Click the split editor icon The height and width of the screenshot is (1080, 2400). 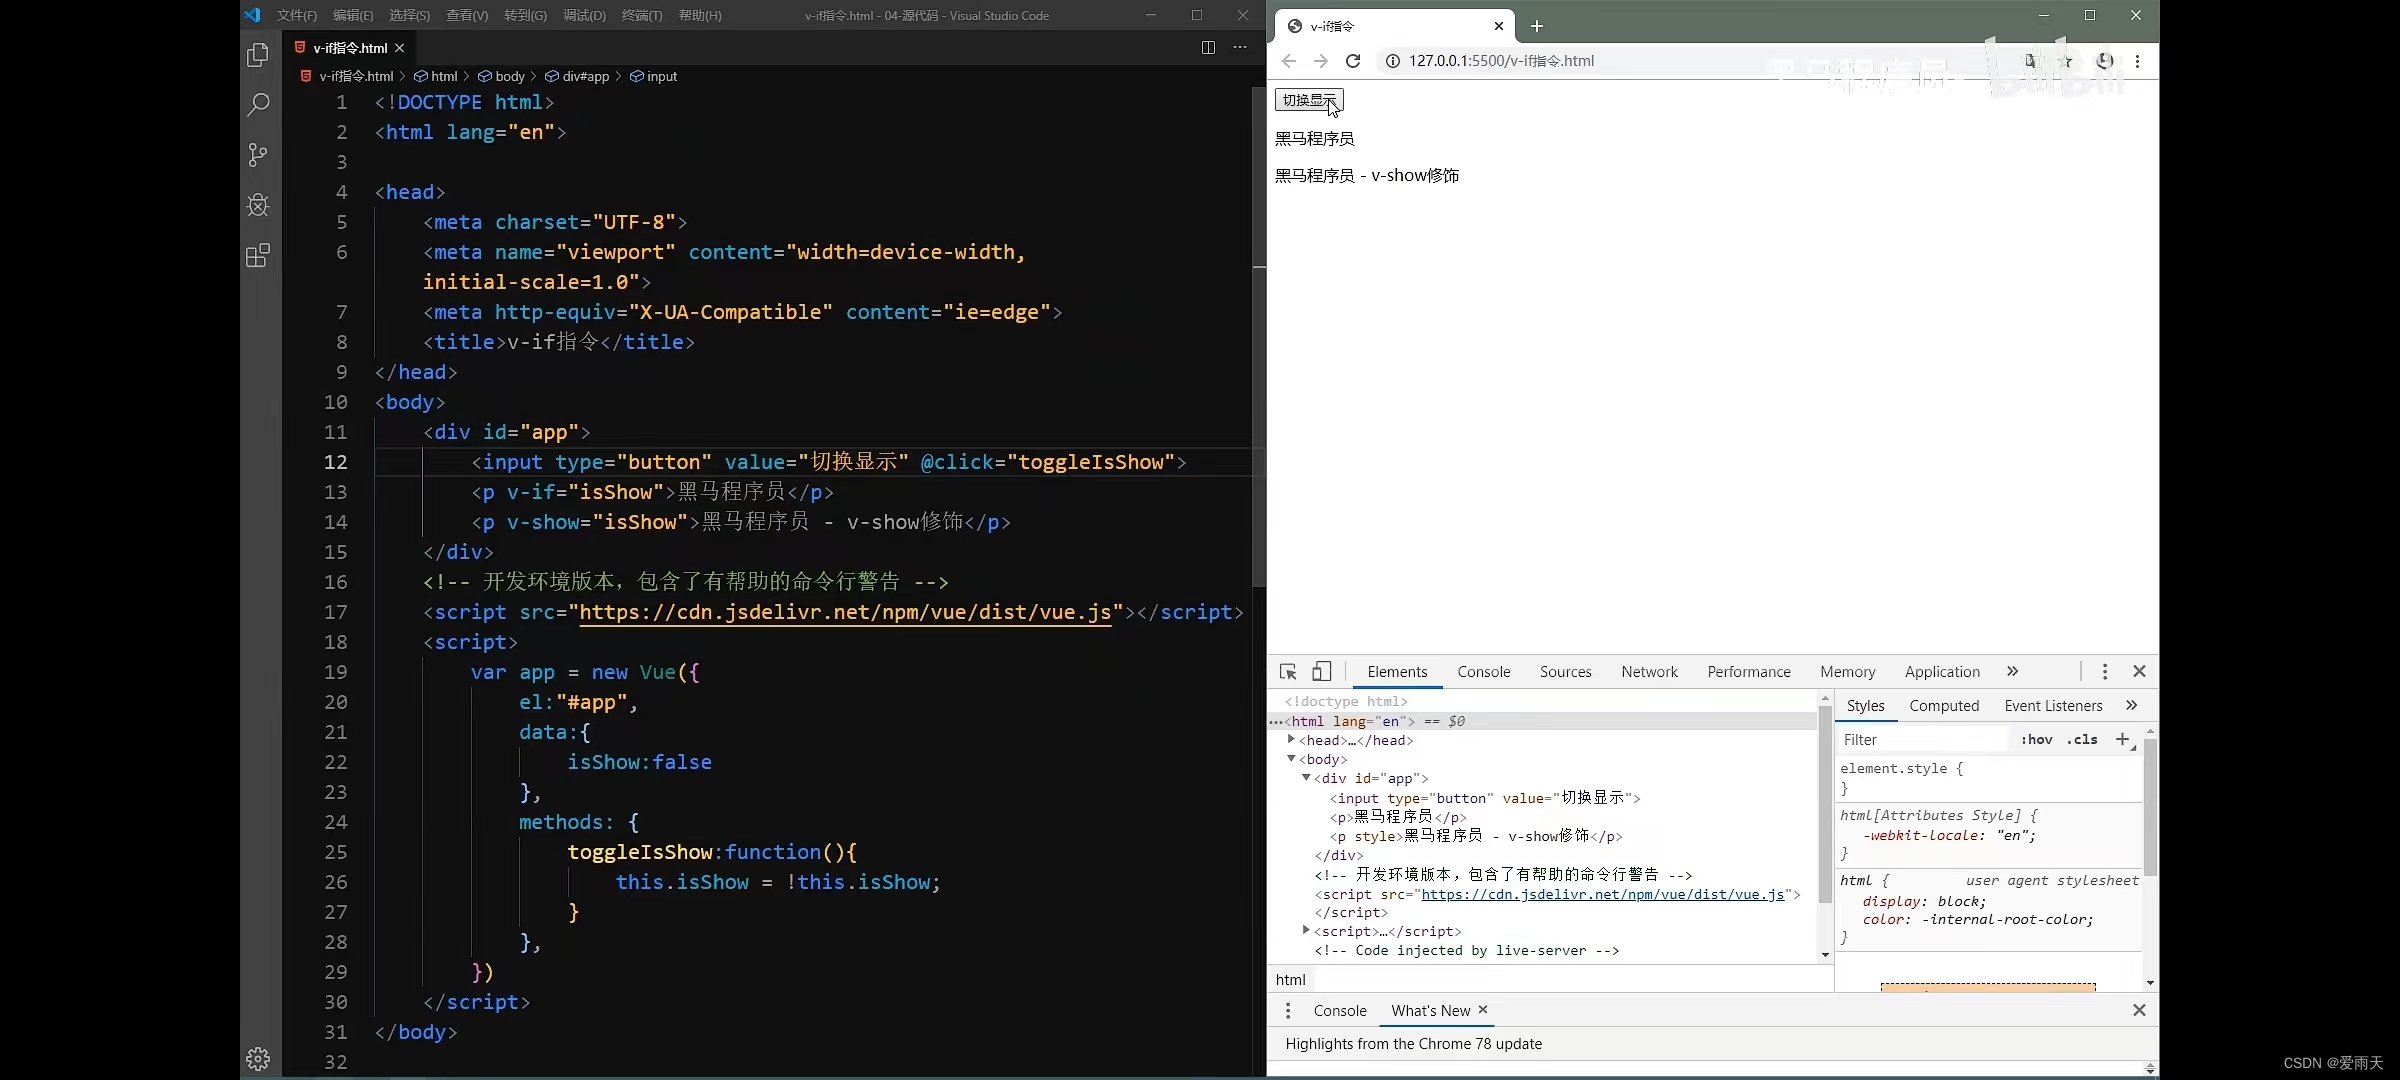1208,47
